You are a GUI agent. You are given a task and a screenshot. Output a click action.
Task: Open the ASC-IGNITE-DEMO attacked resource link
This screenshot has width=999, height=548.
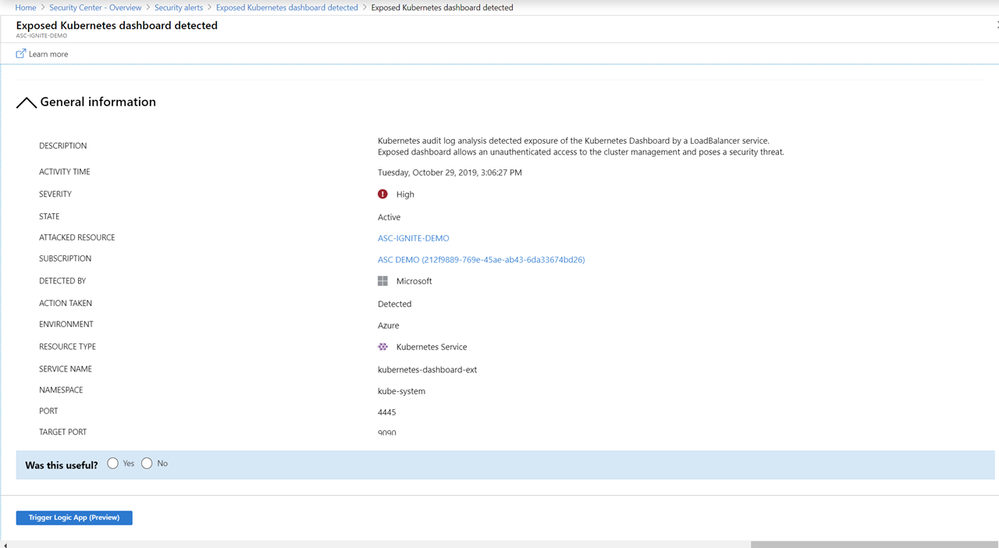[x=413, y=238]
